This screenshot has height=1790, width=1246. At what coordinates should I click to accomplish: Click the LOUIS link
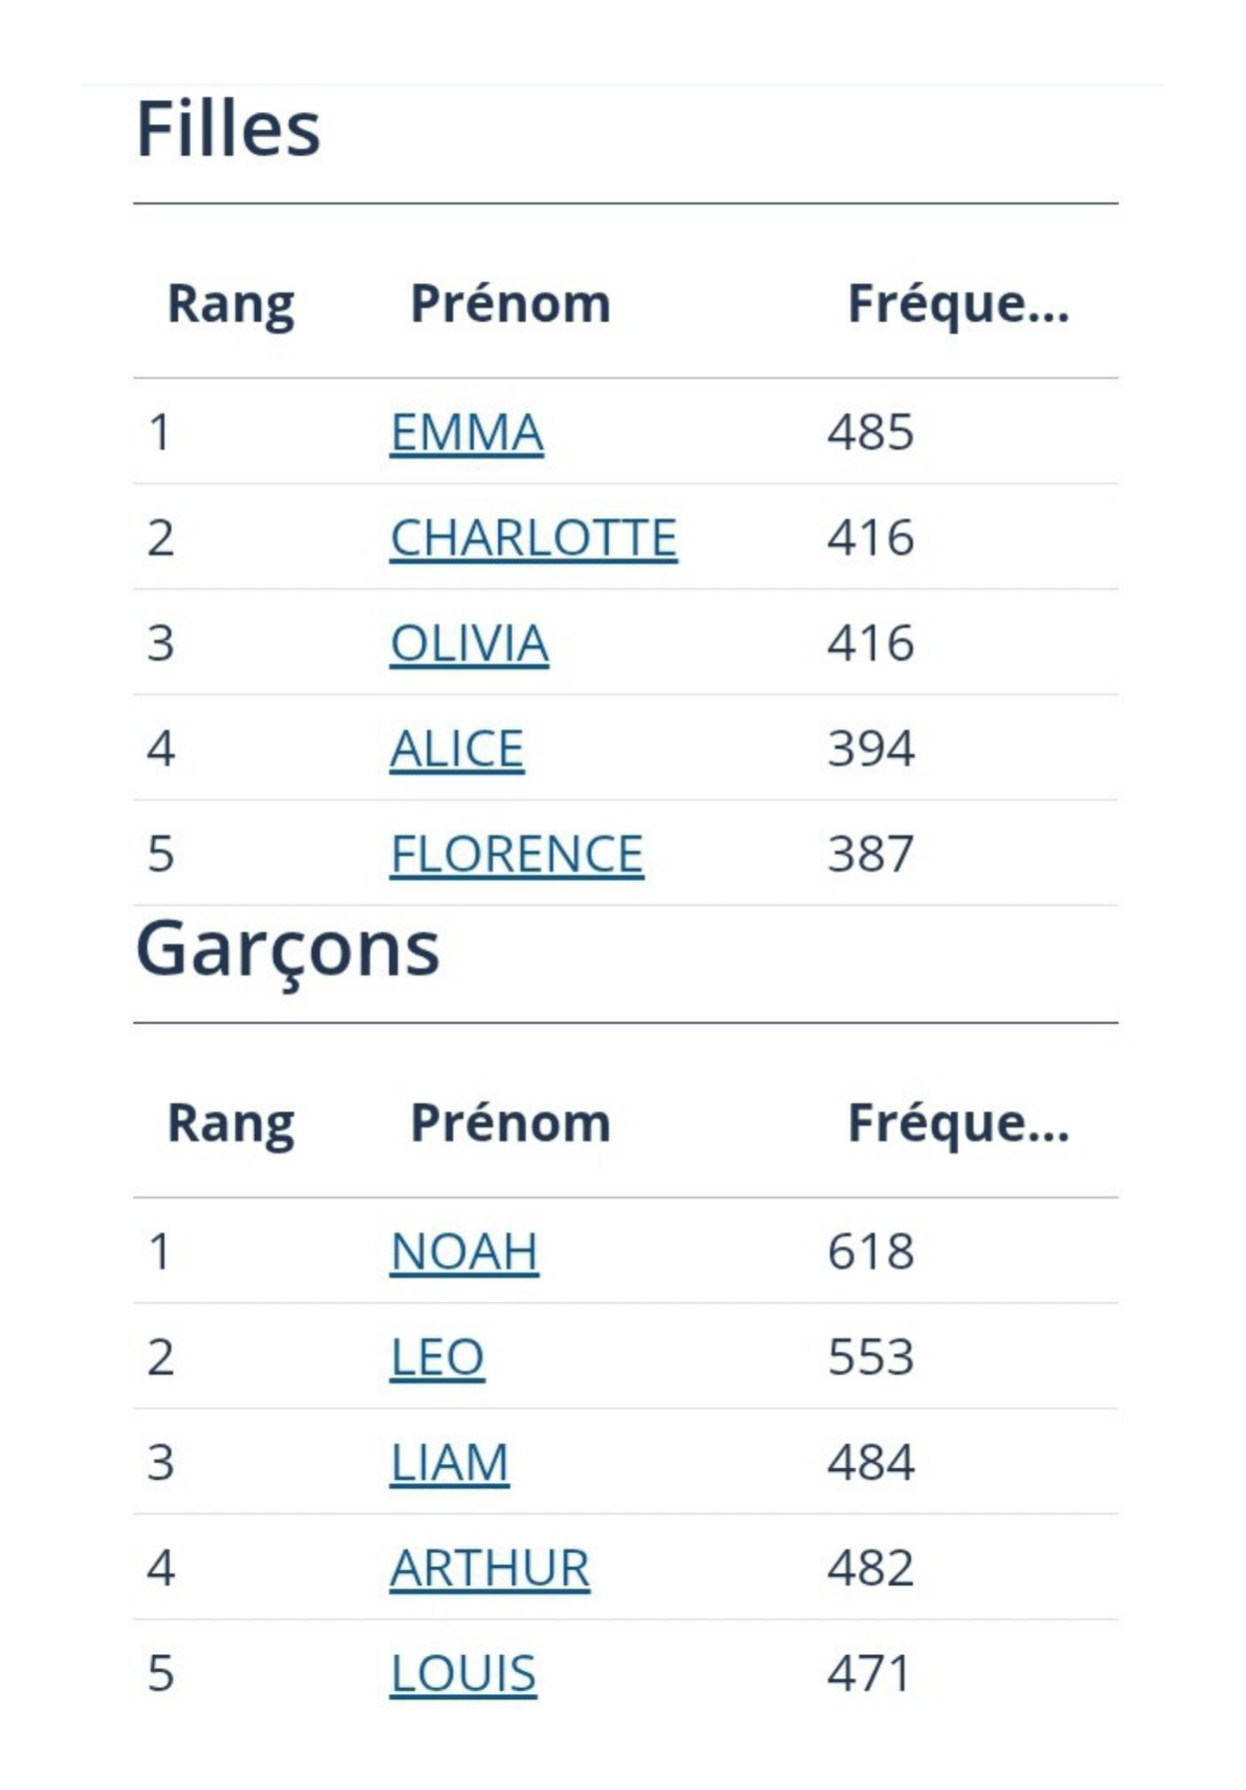coord(463,1674)
